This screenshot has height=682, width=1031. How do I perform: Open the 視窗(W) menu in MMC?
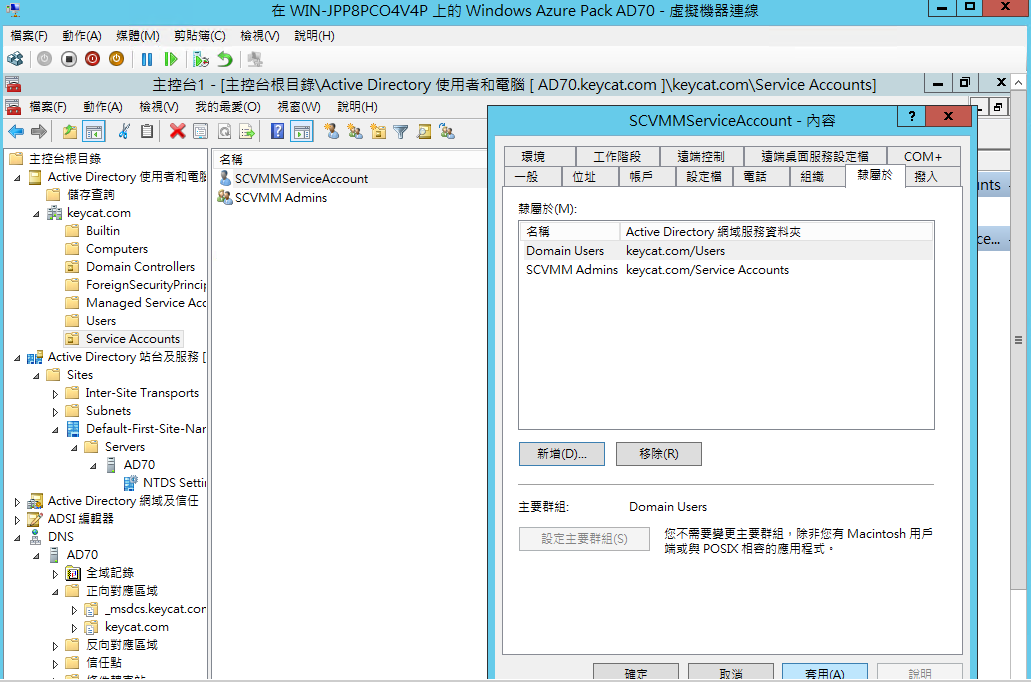(299, 107)
